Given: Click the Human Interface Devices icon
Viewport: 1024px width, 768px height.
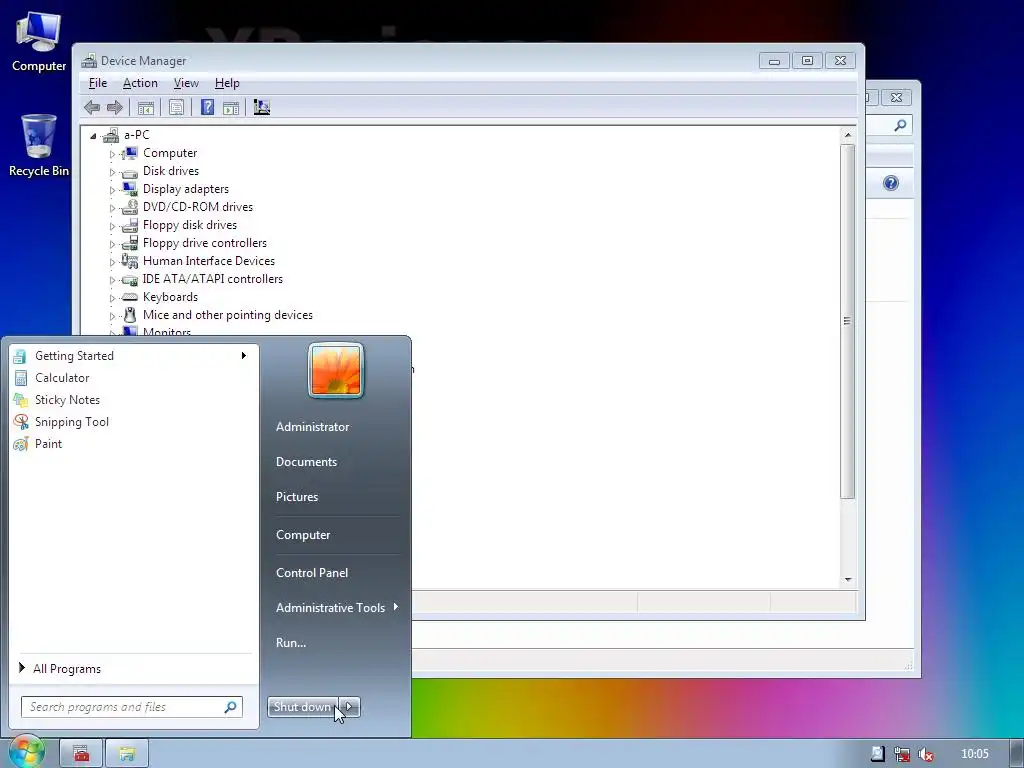Looking at the screenshot, I should tap(129, 261).
